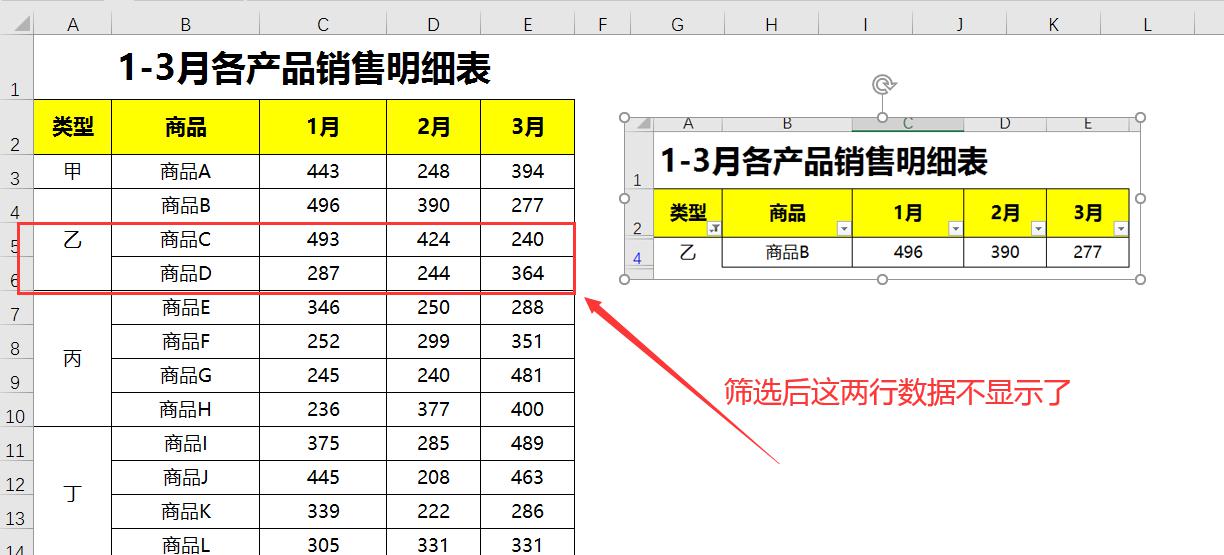Viewport: 1224px width, 555px height.
Task: Click blue row number 4 in picture
Action: click(638, 257)
